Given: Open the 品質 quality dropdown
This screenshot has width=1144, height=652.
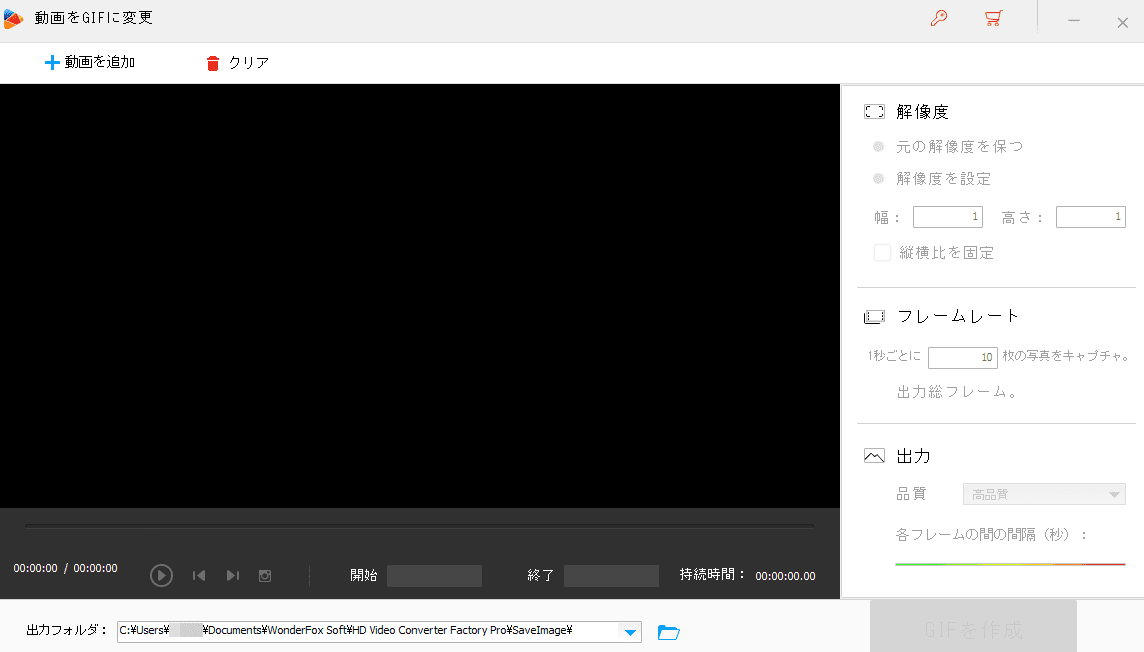Looking at the screenshot, I should pyautogui.click(x=1044, y=494).
